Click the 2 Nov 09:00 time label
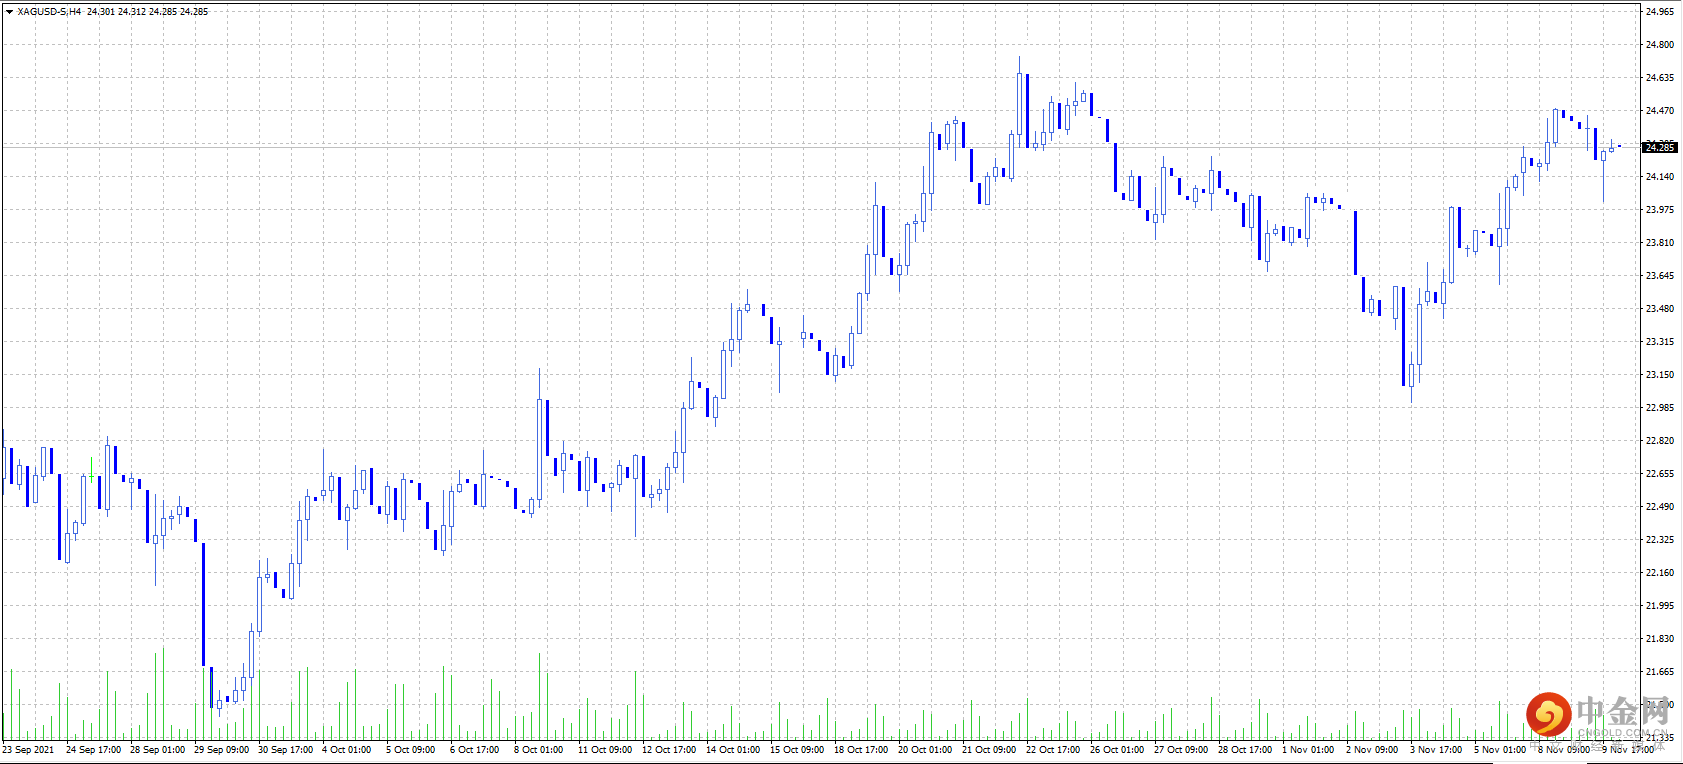Screen dimensions: 1683x764 point(1372,750)
